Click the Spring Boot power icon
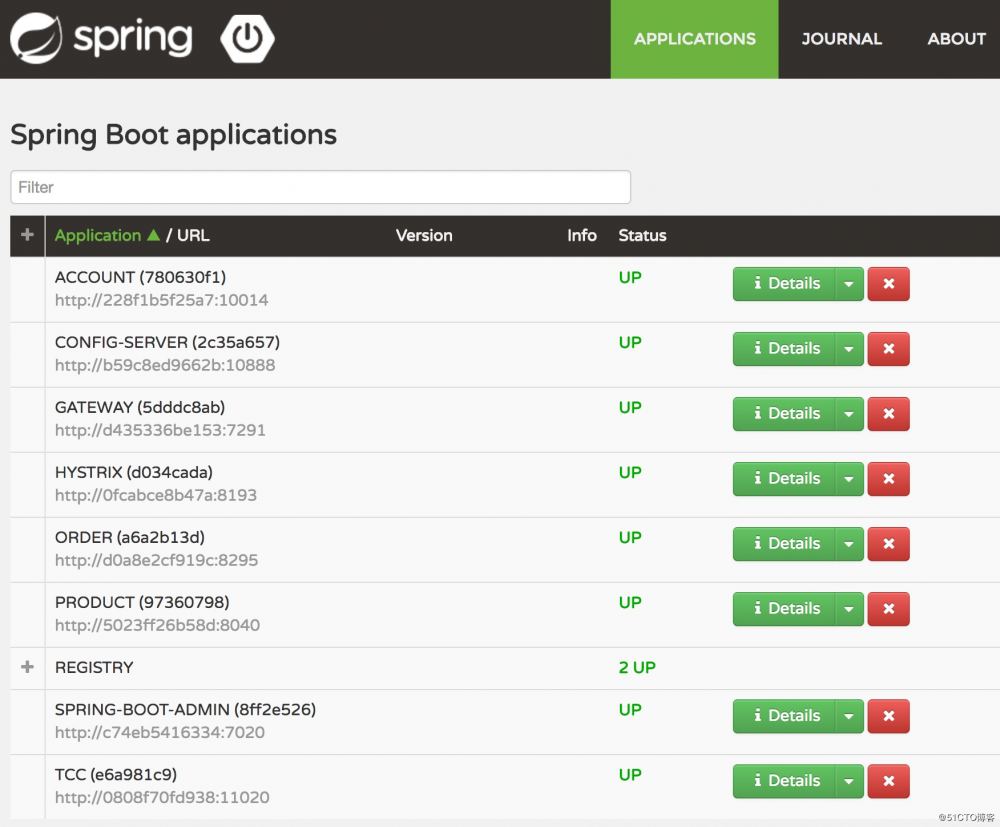This screenshot has height=827, width=1000. pyautogui.click(x=247, y=39)
